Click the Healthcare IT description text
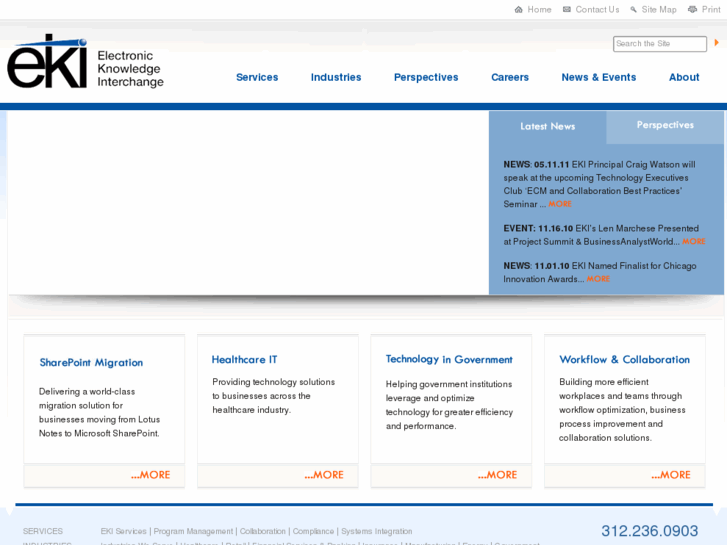727x545 pixels. pos(274,396)
